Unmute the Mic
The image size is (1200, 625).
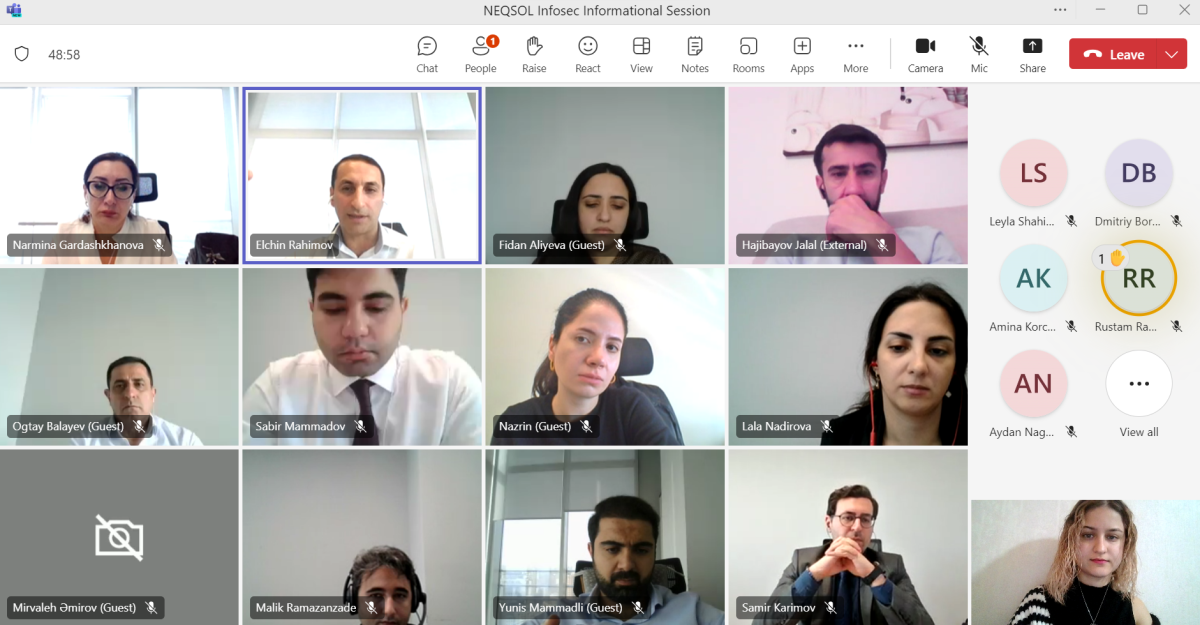click(x=979, y=54)
